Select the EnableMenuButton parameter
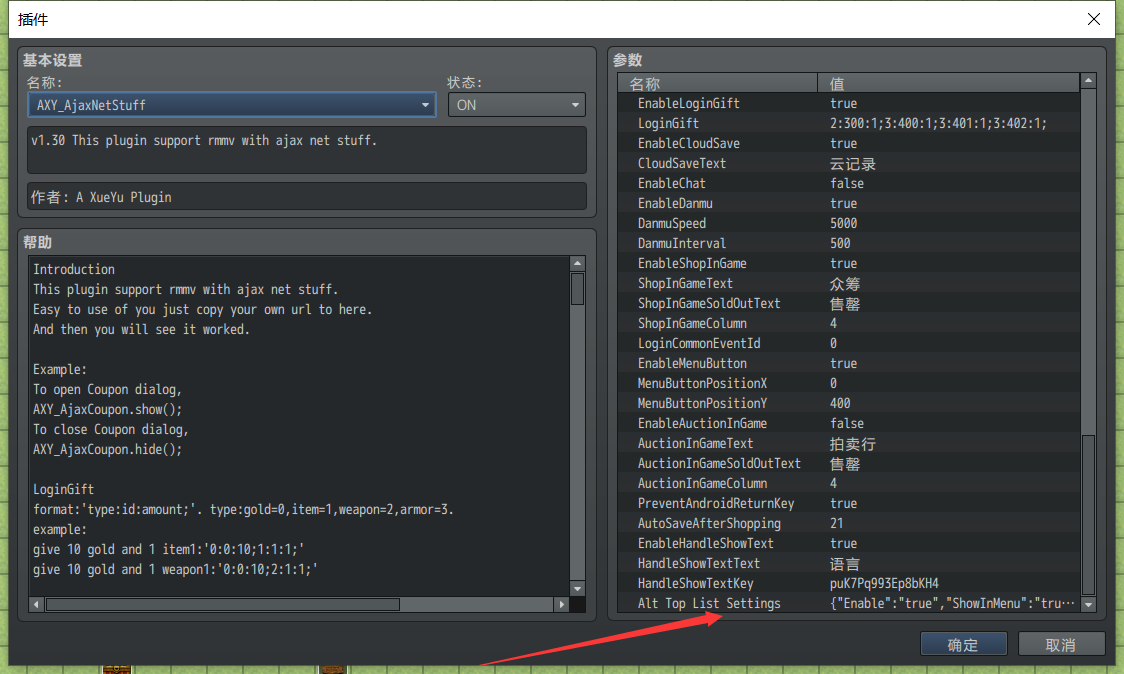Screen dimensions: 1124x674 pyautogui.click(x=849, y=364)
